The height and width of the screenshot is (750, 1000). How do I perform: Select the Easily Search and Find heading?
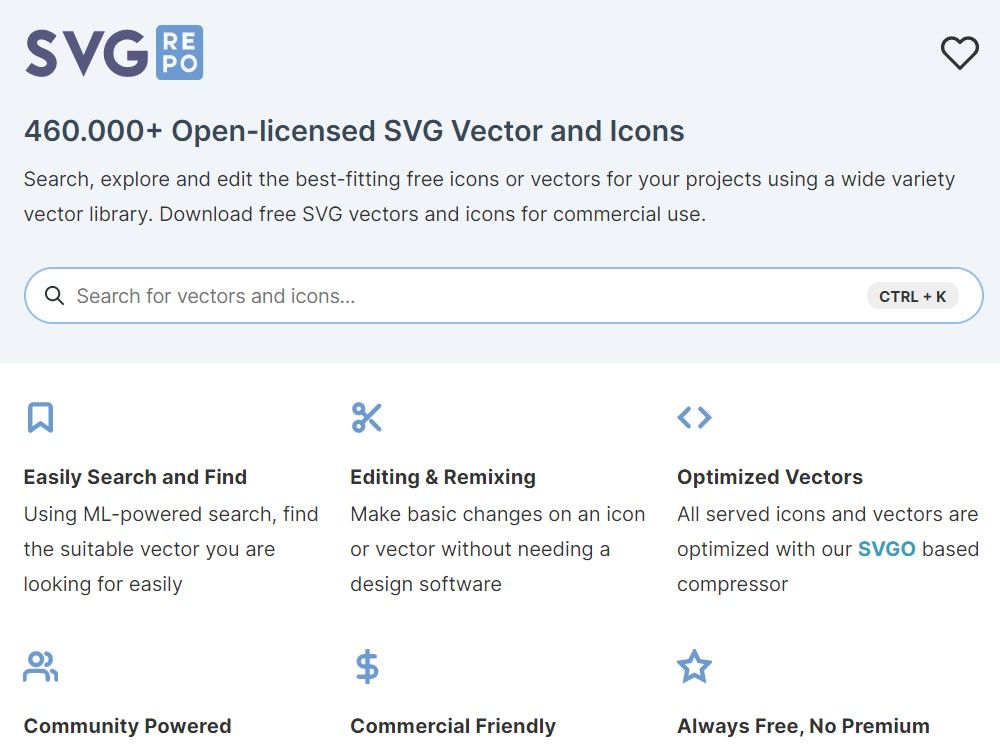pos(135,477)
